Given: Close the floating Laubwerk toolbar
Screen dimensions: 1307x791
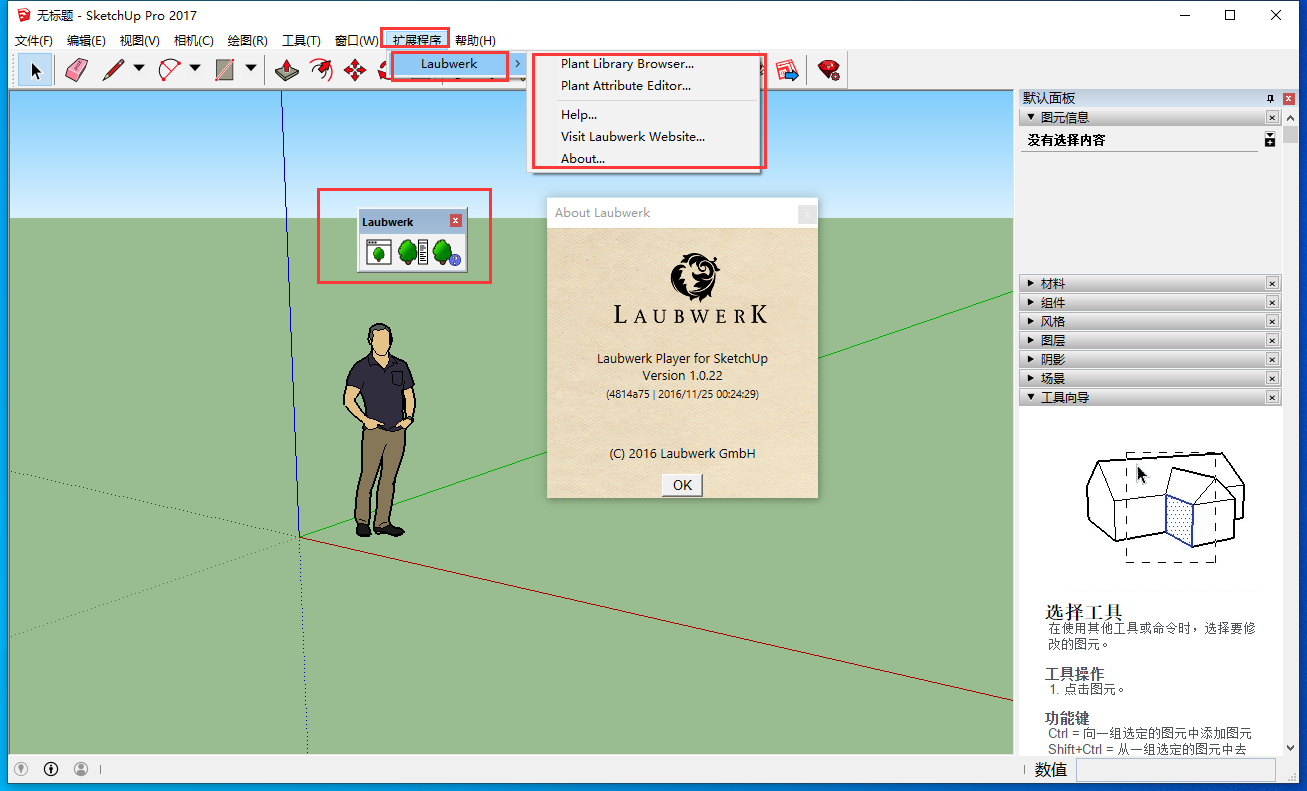Looking at the screenshot, I should pos(456,221).
